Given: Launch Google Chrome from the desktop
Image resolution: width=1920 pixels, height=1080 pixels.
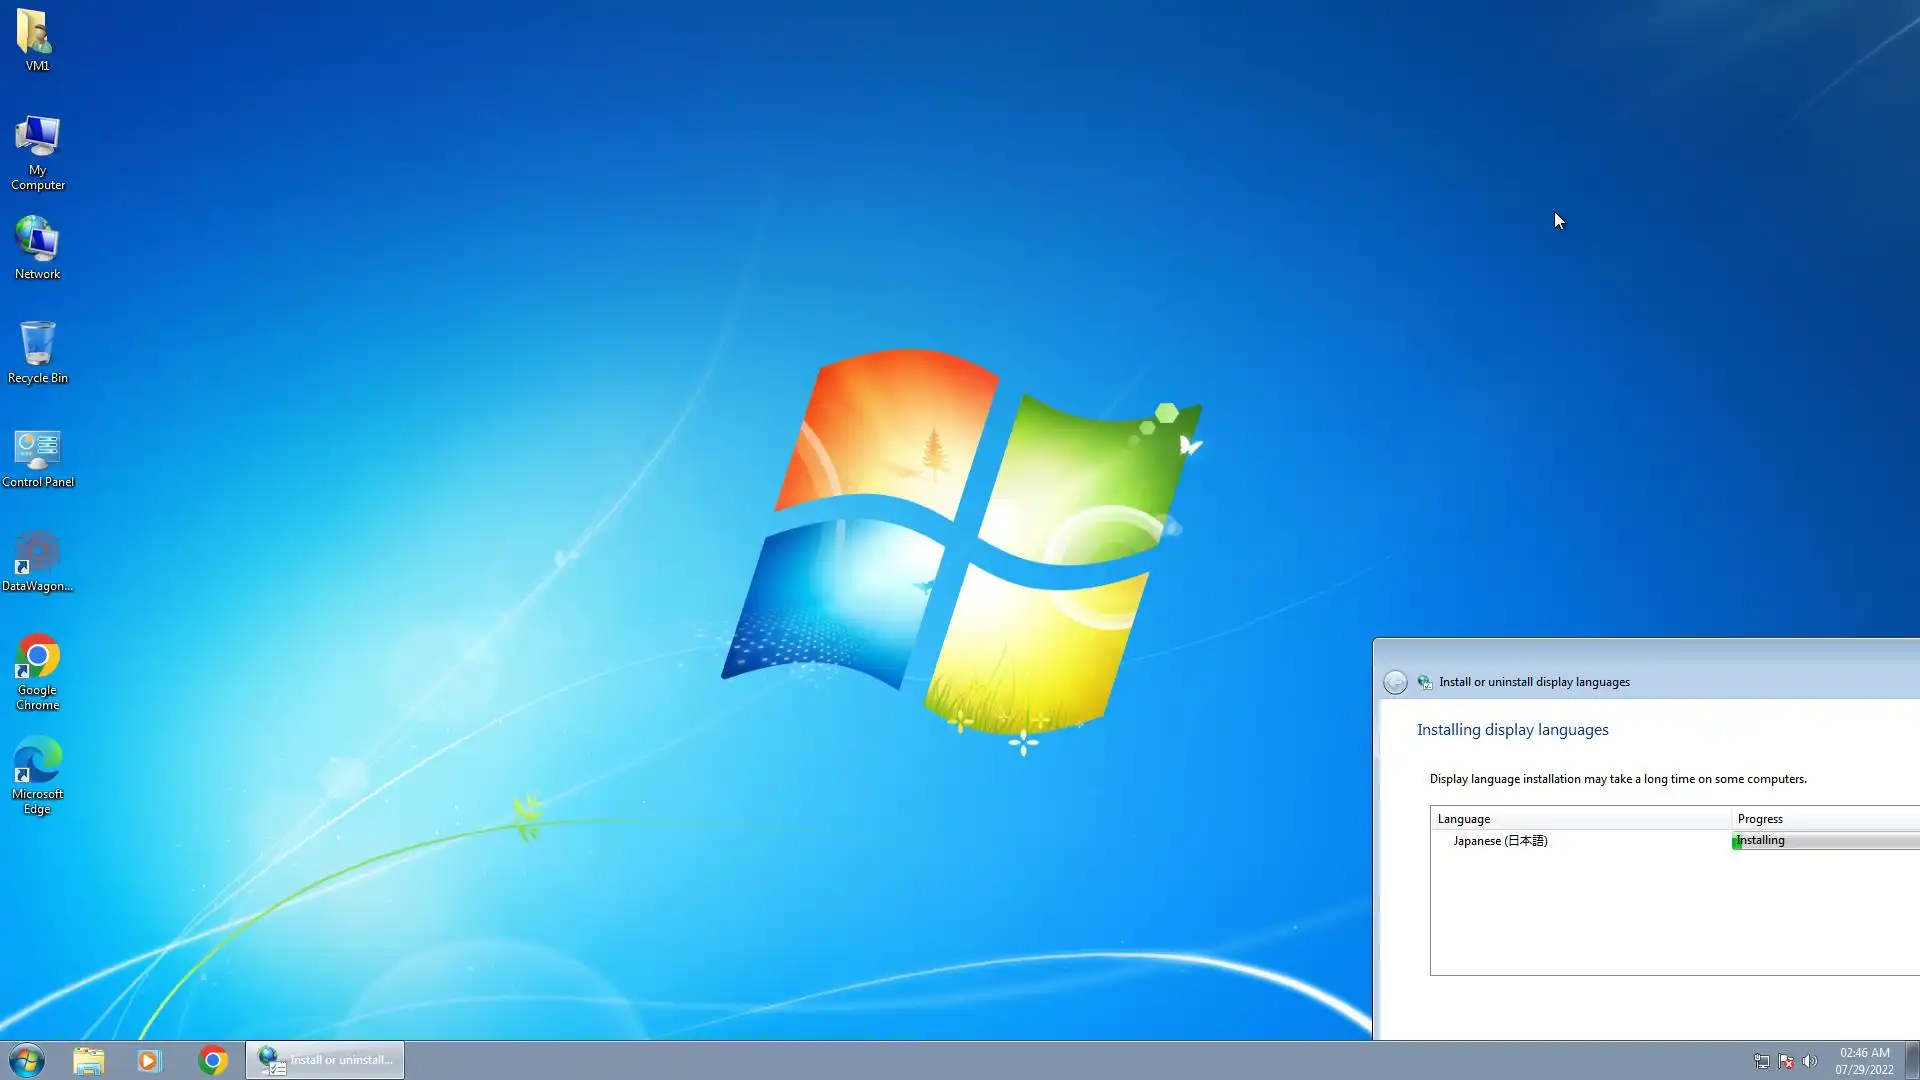Looking at the screenshot, I should 37,668.
